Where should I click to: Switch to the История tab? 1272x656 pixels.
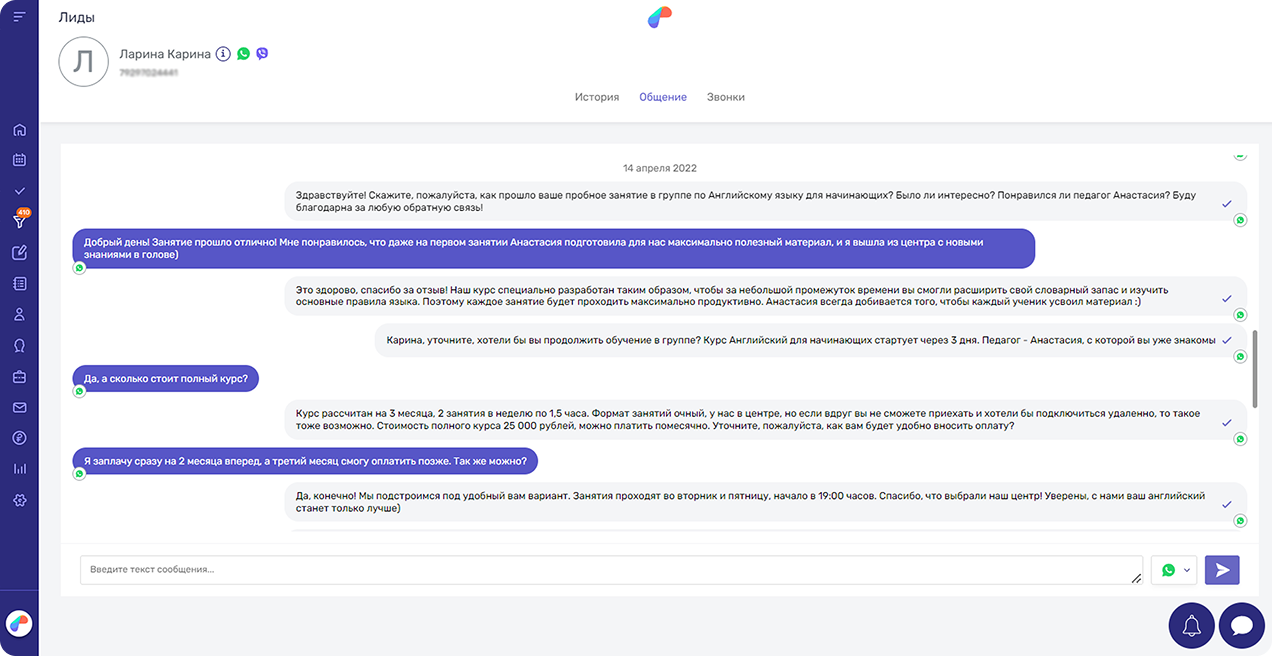(597, 97)
